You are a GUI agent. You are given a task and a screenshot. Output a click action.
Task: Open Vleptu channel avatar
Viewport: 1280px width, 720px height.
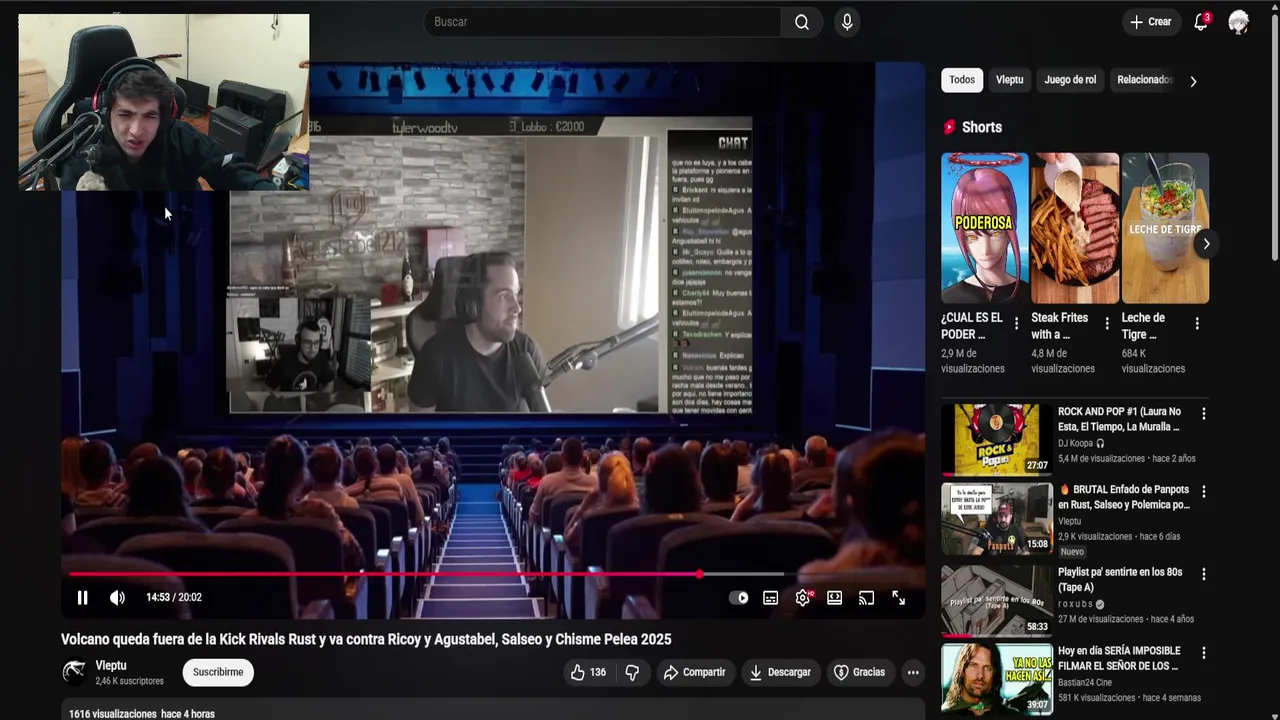pos(74,672)
